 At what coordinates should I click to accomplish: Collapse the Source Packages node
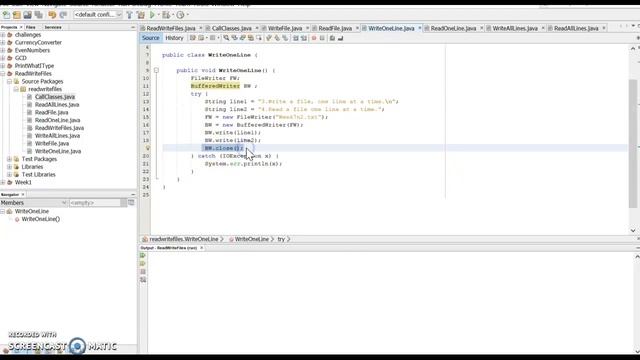click(x=9, y=82)
